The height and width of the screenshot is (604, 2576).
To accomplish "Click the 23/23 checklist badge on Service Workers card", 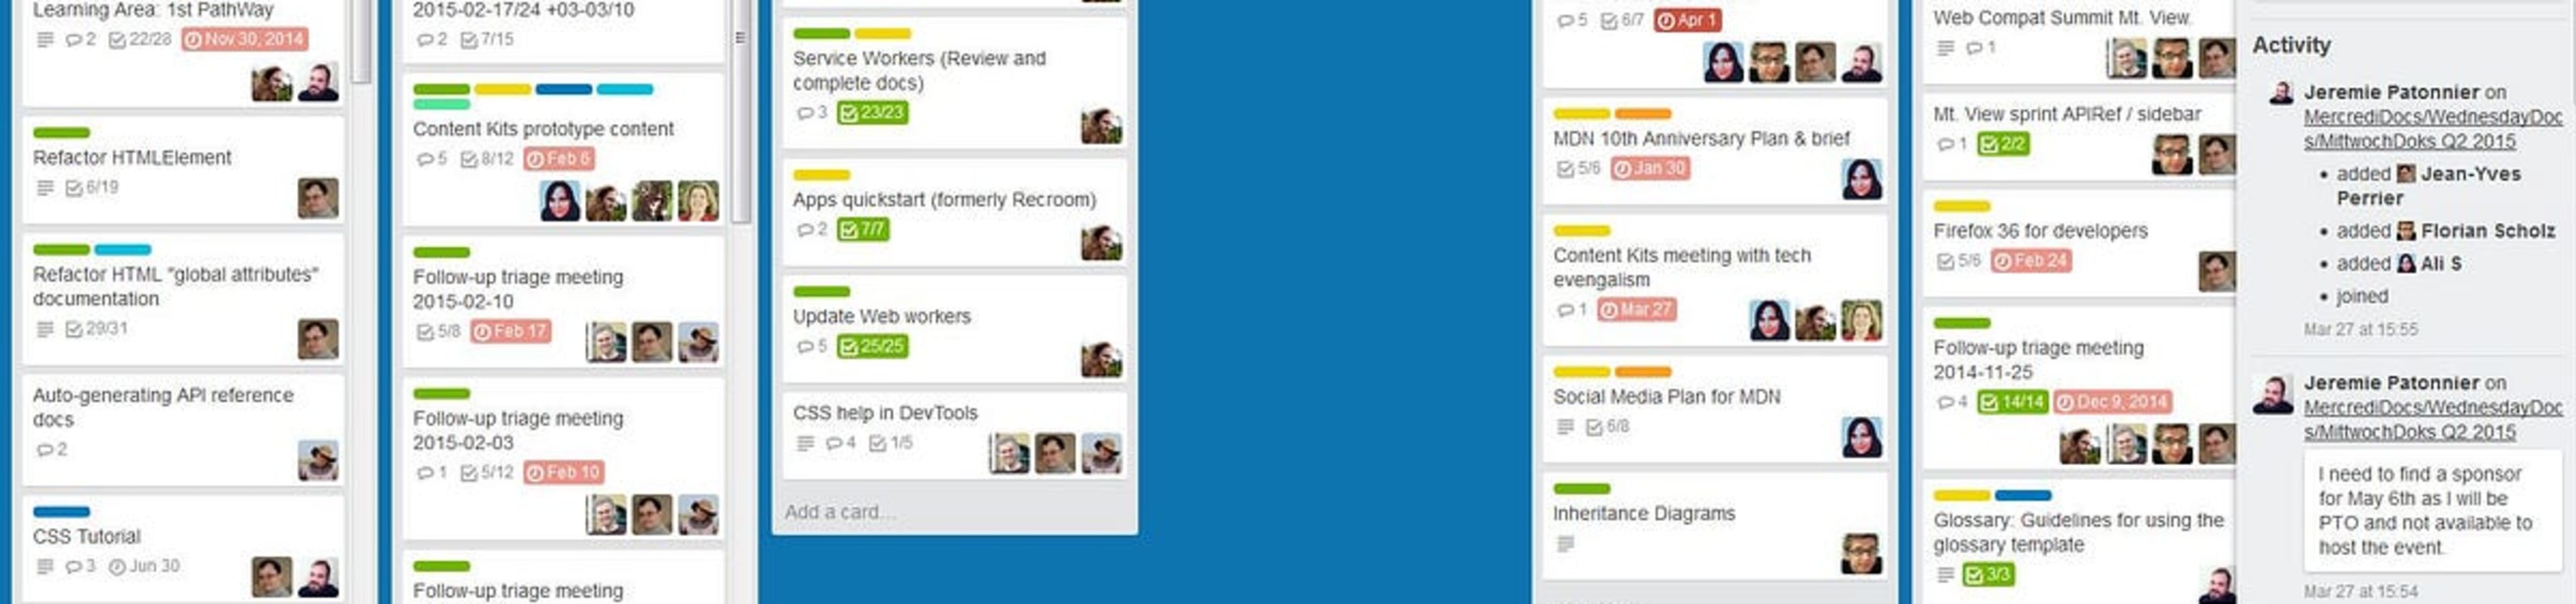I will click(x=872, y=113).
